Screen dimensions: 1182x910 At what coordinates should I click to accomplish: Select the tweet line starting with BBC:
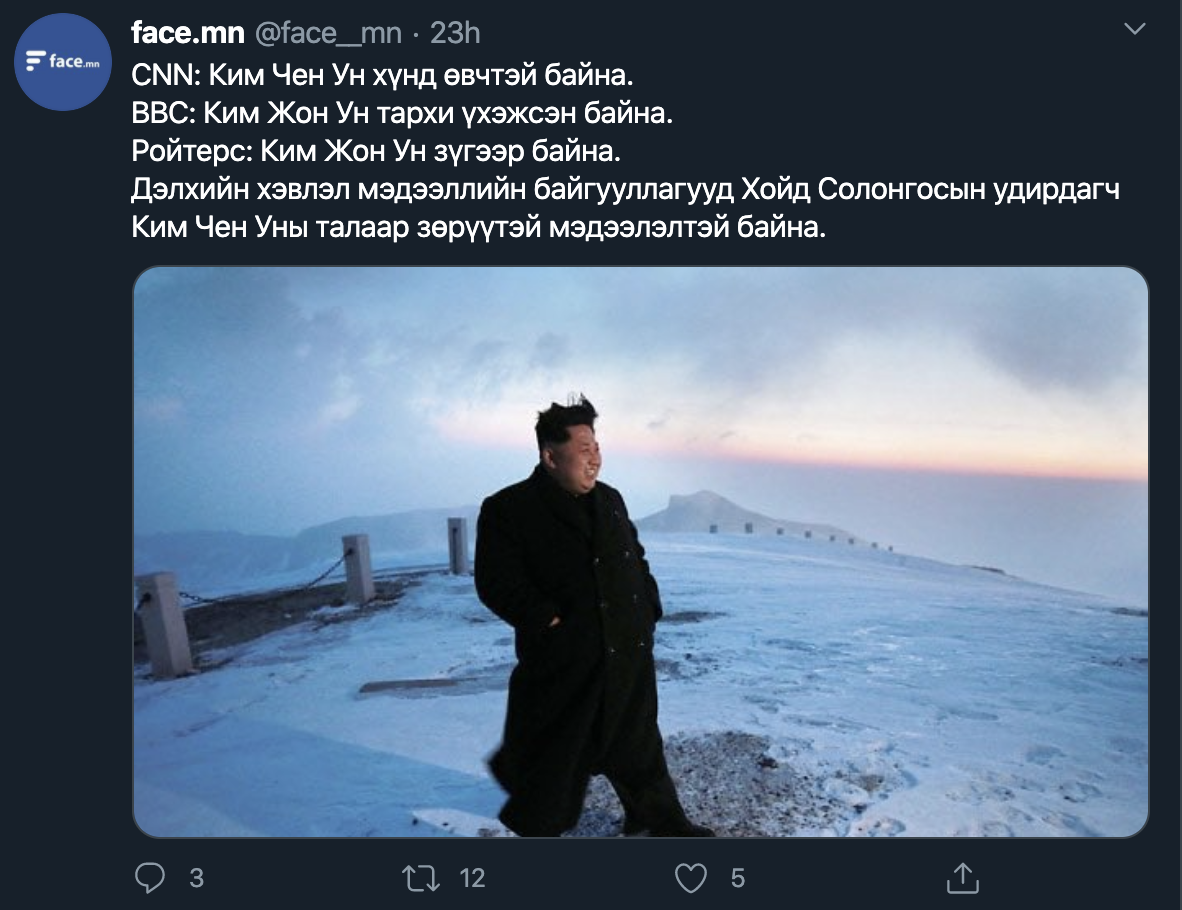point(402,113)
